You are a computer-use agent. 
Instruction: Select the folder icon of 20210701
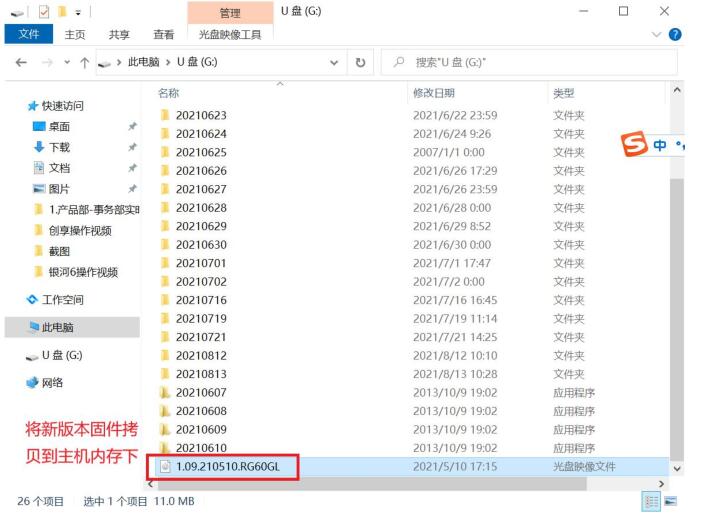(165, 263)
